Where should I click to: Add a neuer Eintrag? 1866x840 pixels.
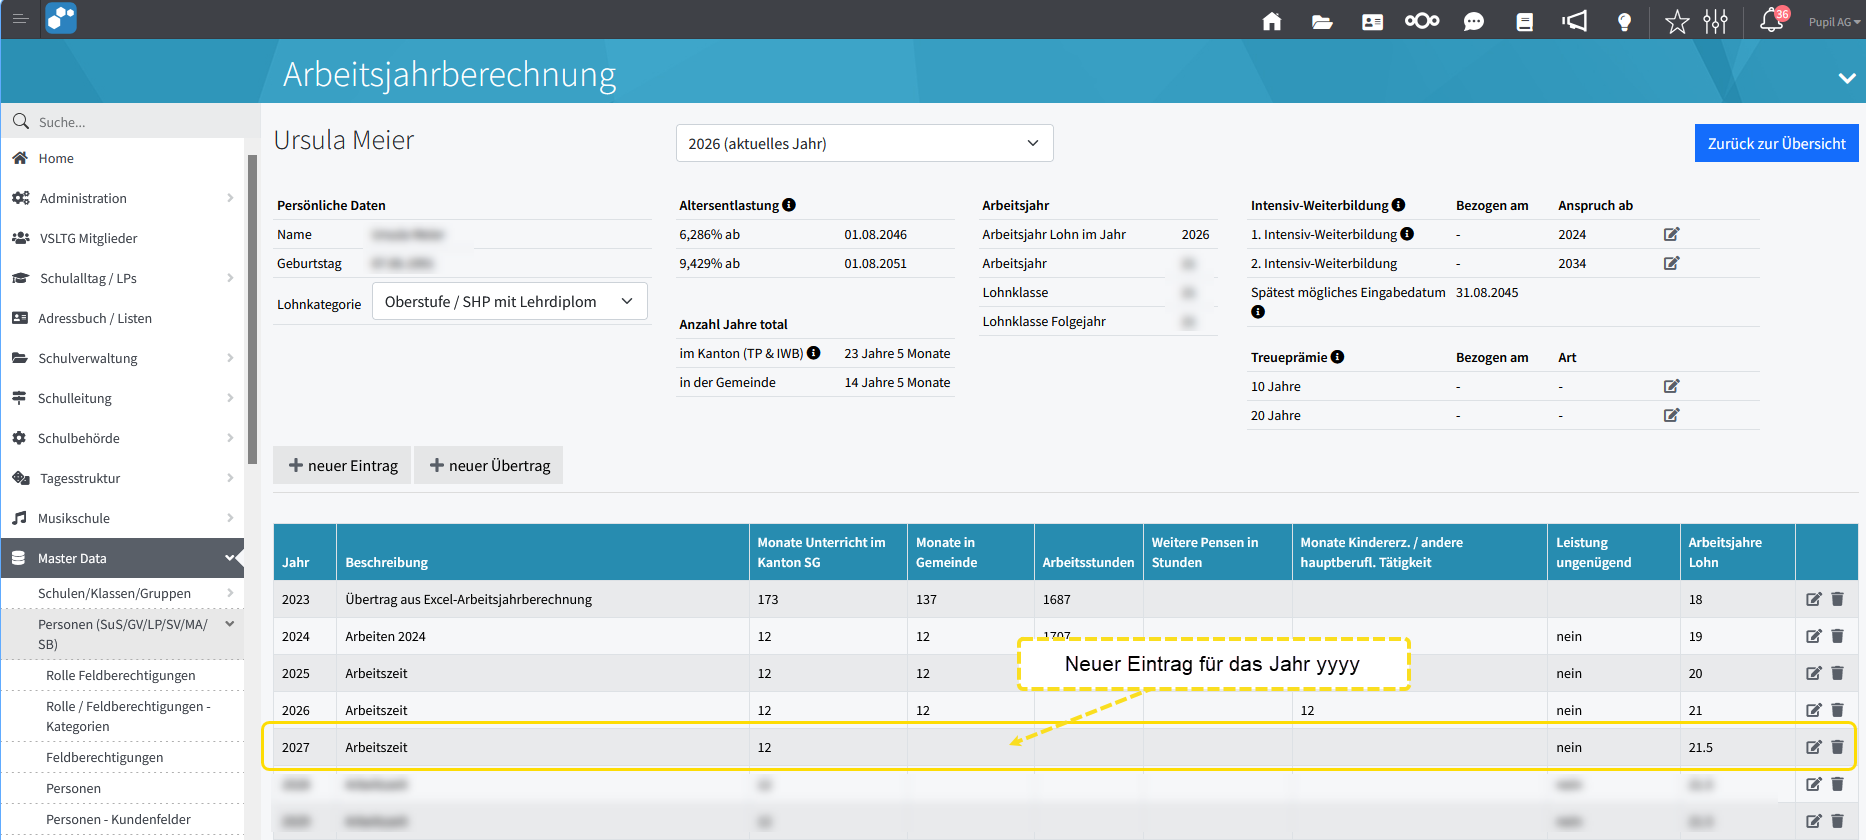(343, 465)
